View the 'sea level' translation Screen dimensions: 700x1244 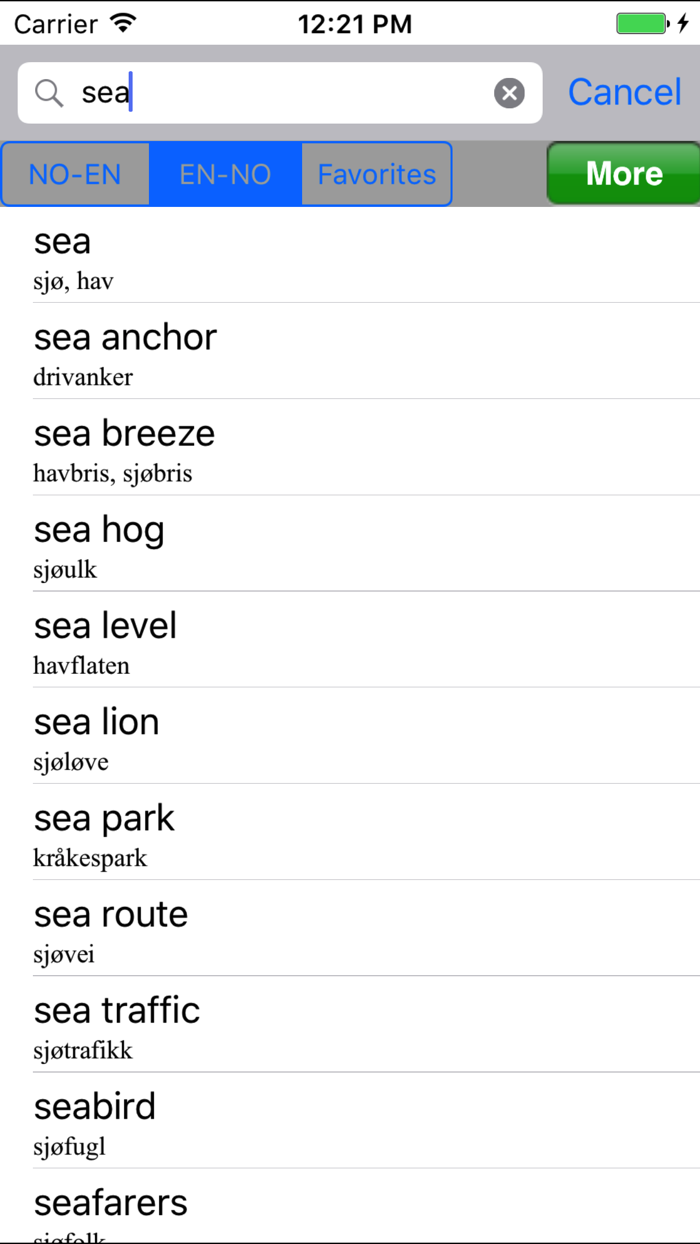pos(350,639)
